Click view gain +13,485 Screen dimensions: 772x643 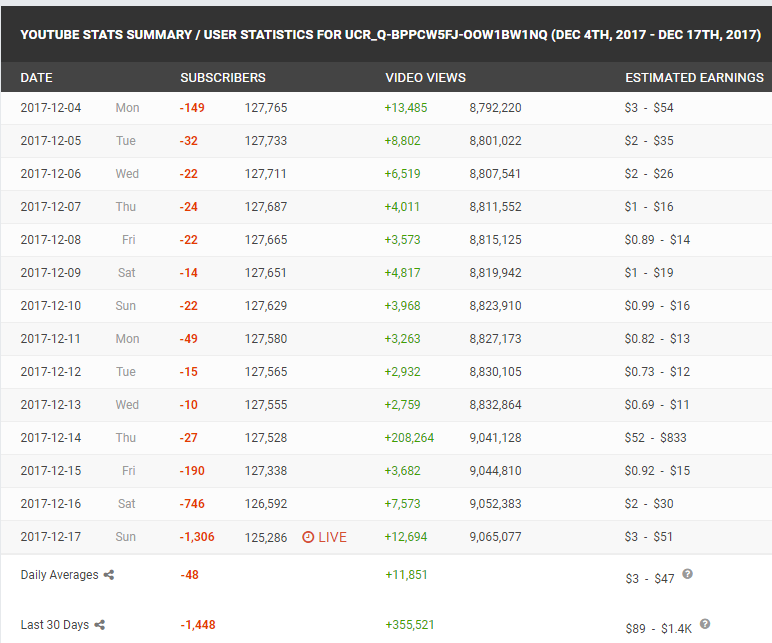pos(406,108)
